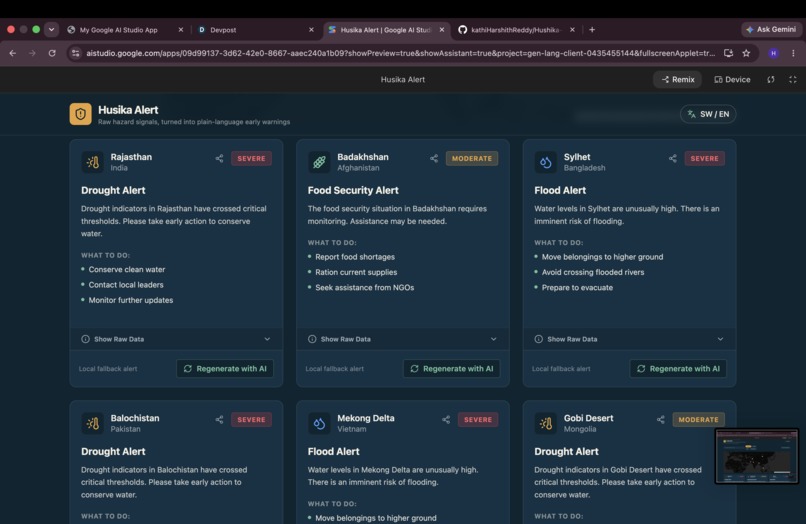The height and width of the screenshot is (524, 806).
Task: Open the tab search dropdown arrow
Action: coord(51,29)
